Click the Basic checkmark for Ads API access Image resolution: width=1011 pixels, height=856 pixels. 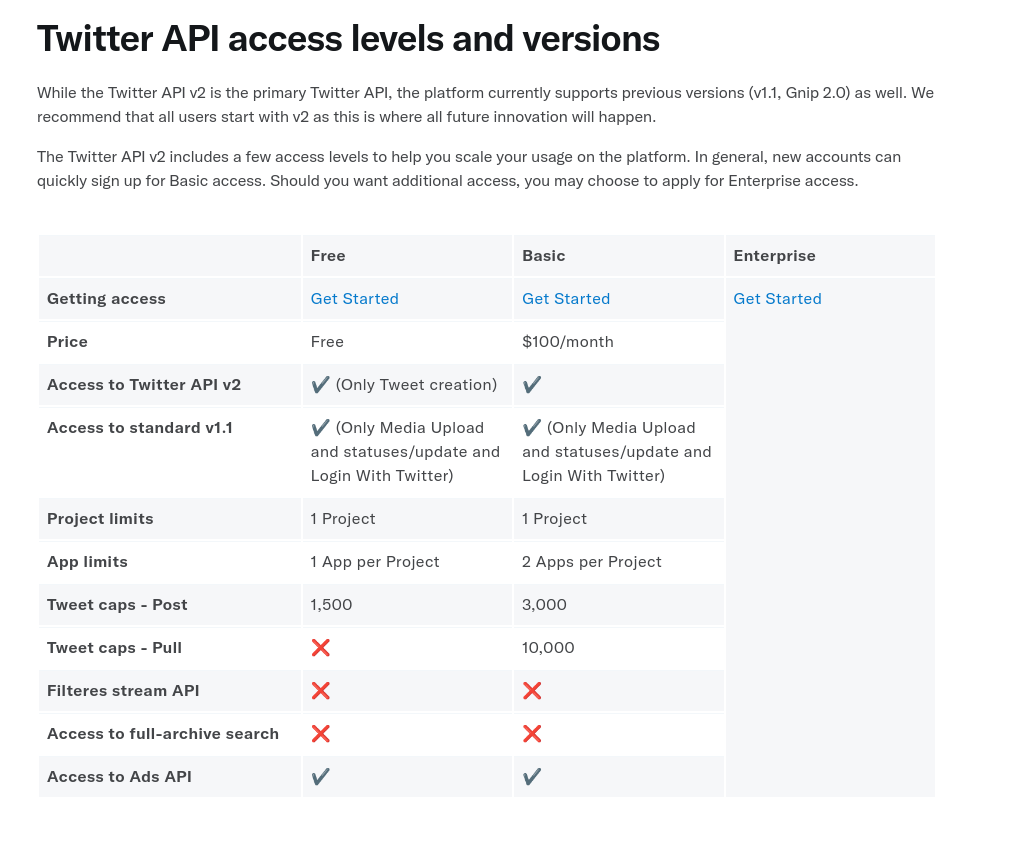(x=532, y=777)
